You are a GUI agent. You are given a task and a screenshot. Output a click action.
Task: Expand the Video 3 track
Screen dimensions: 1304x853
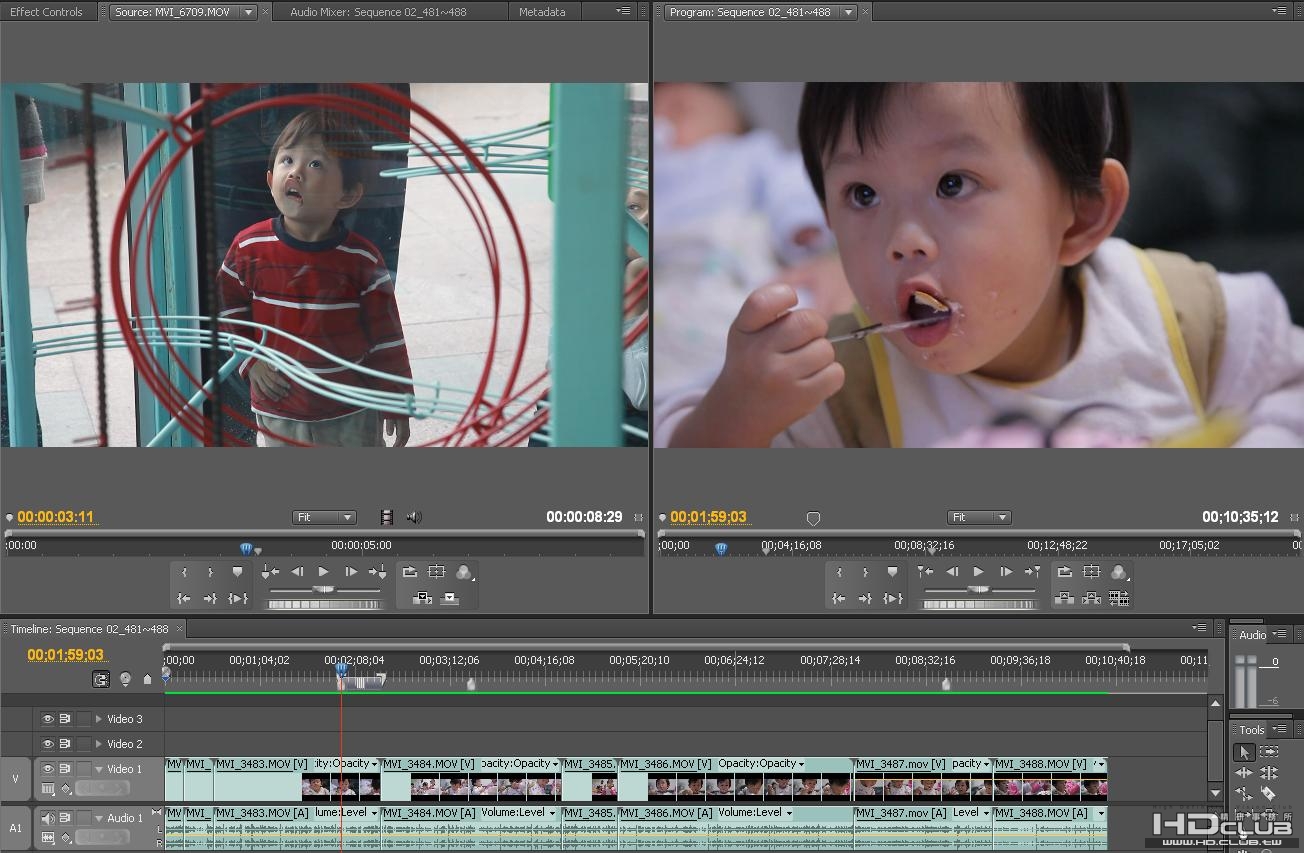pos(98,719)
